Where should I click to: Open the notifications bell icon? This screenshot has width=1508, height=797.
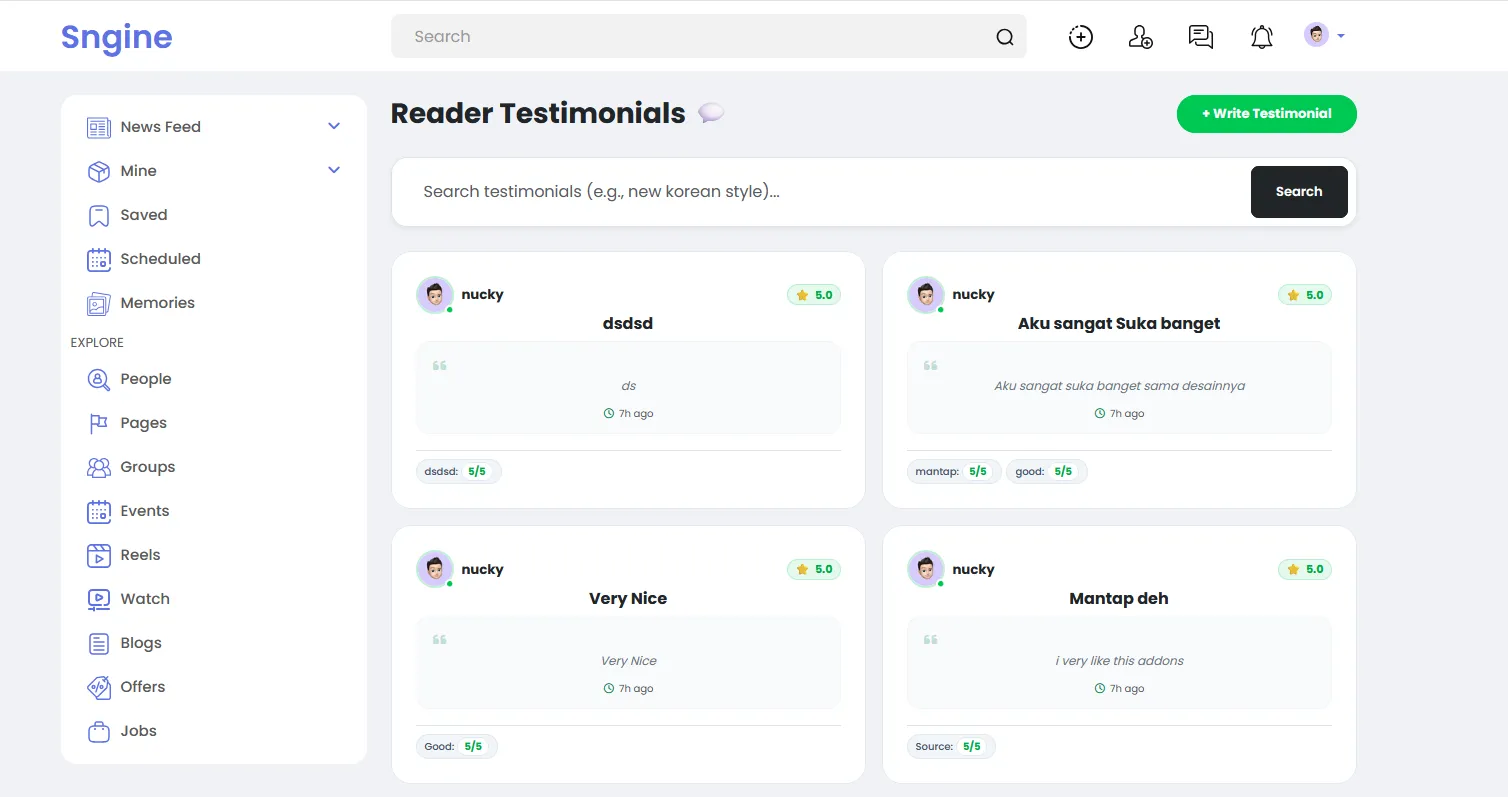1262,37
